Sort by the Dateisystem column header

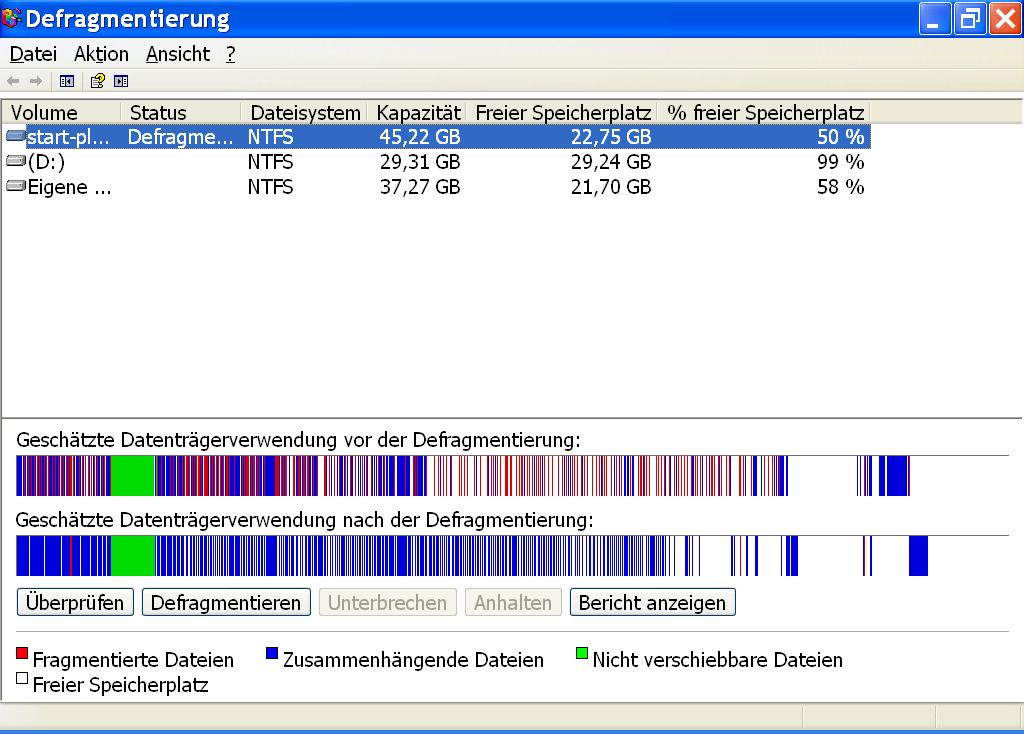click(304, 112)
